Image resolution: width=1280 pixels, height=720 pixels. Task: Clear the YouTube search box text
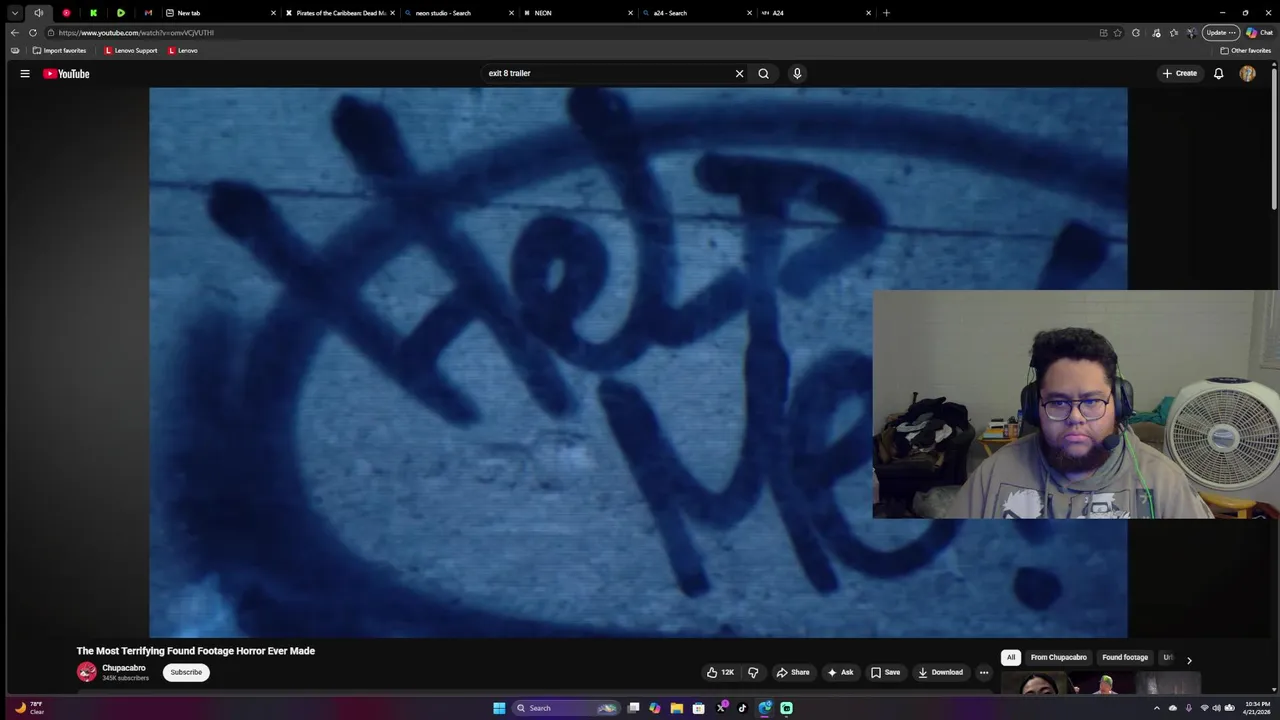[740, 73]
